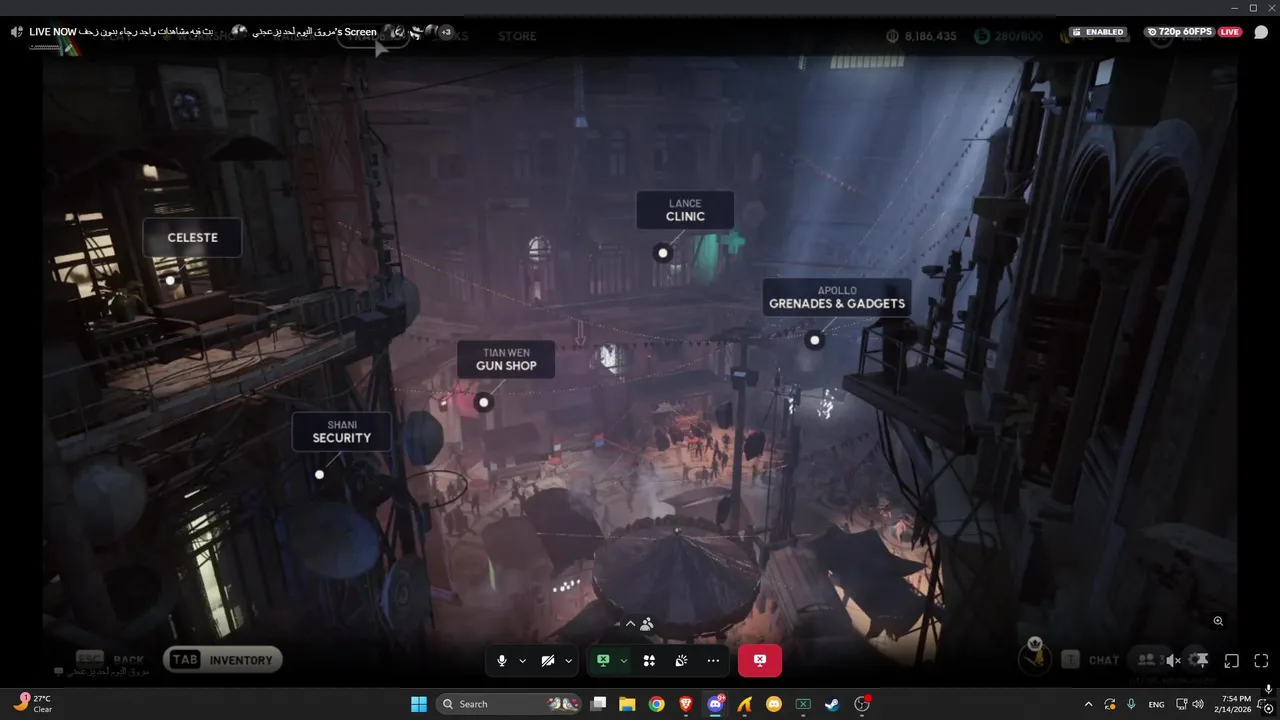Toggle green screen share button
This screenshot has height=720, width=1280.
click(x=603, y=660)
